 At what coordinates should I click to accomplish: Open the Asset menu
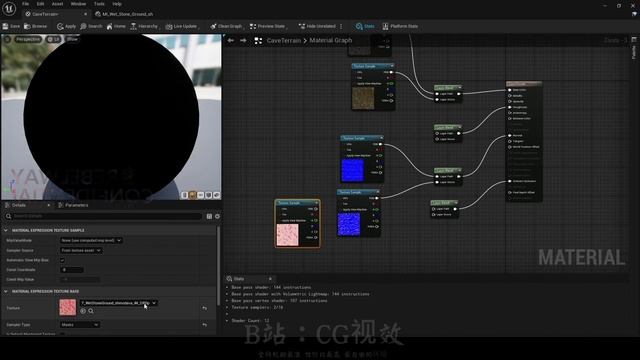[x=57, y=4]
